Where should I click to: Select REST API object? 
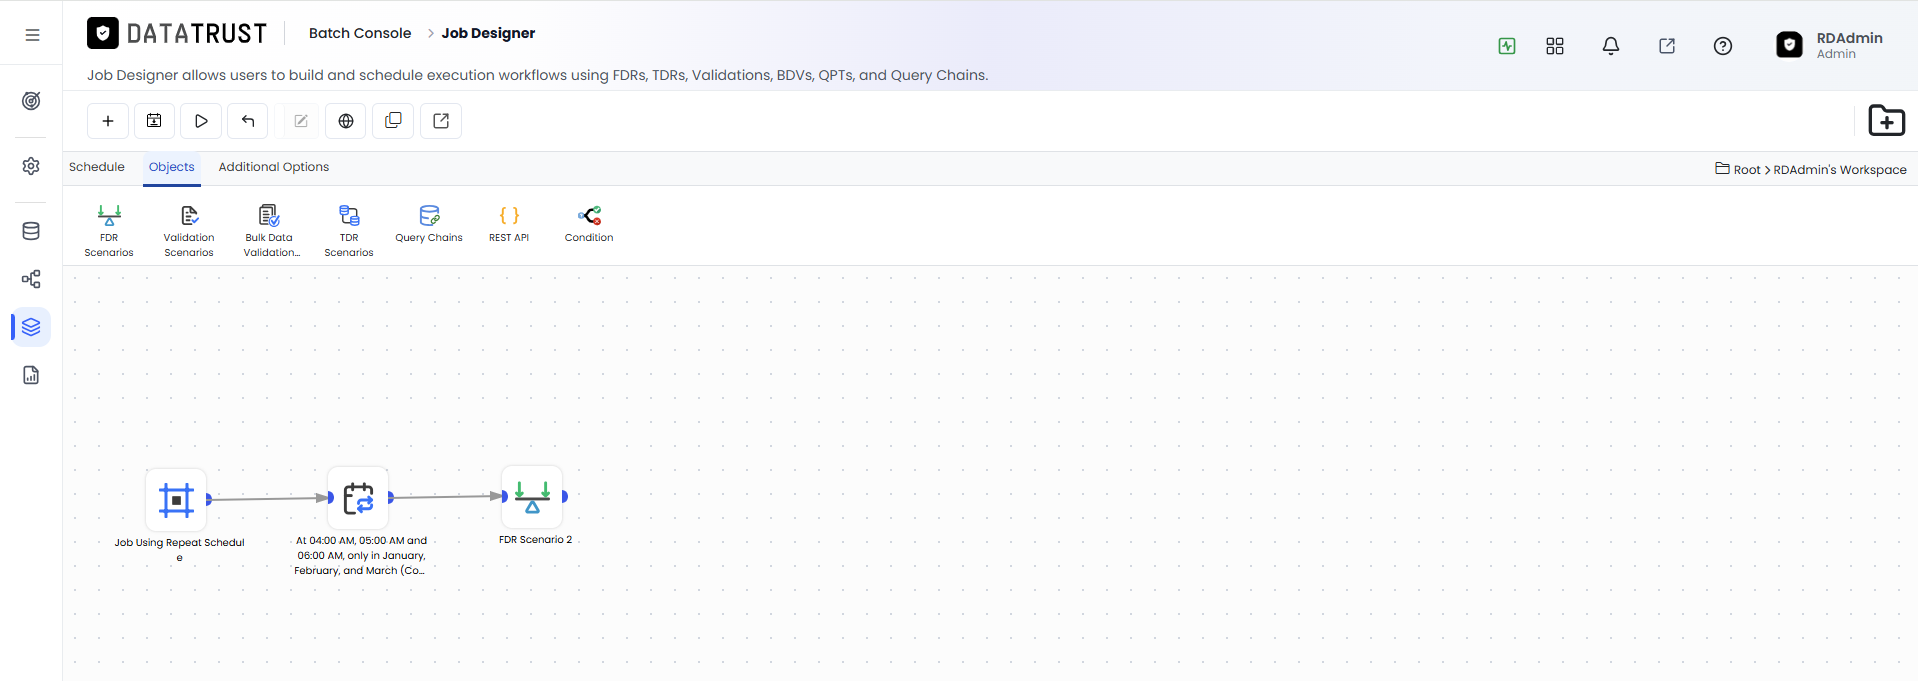509,224
